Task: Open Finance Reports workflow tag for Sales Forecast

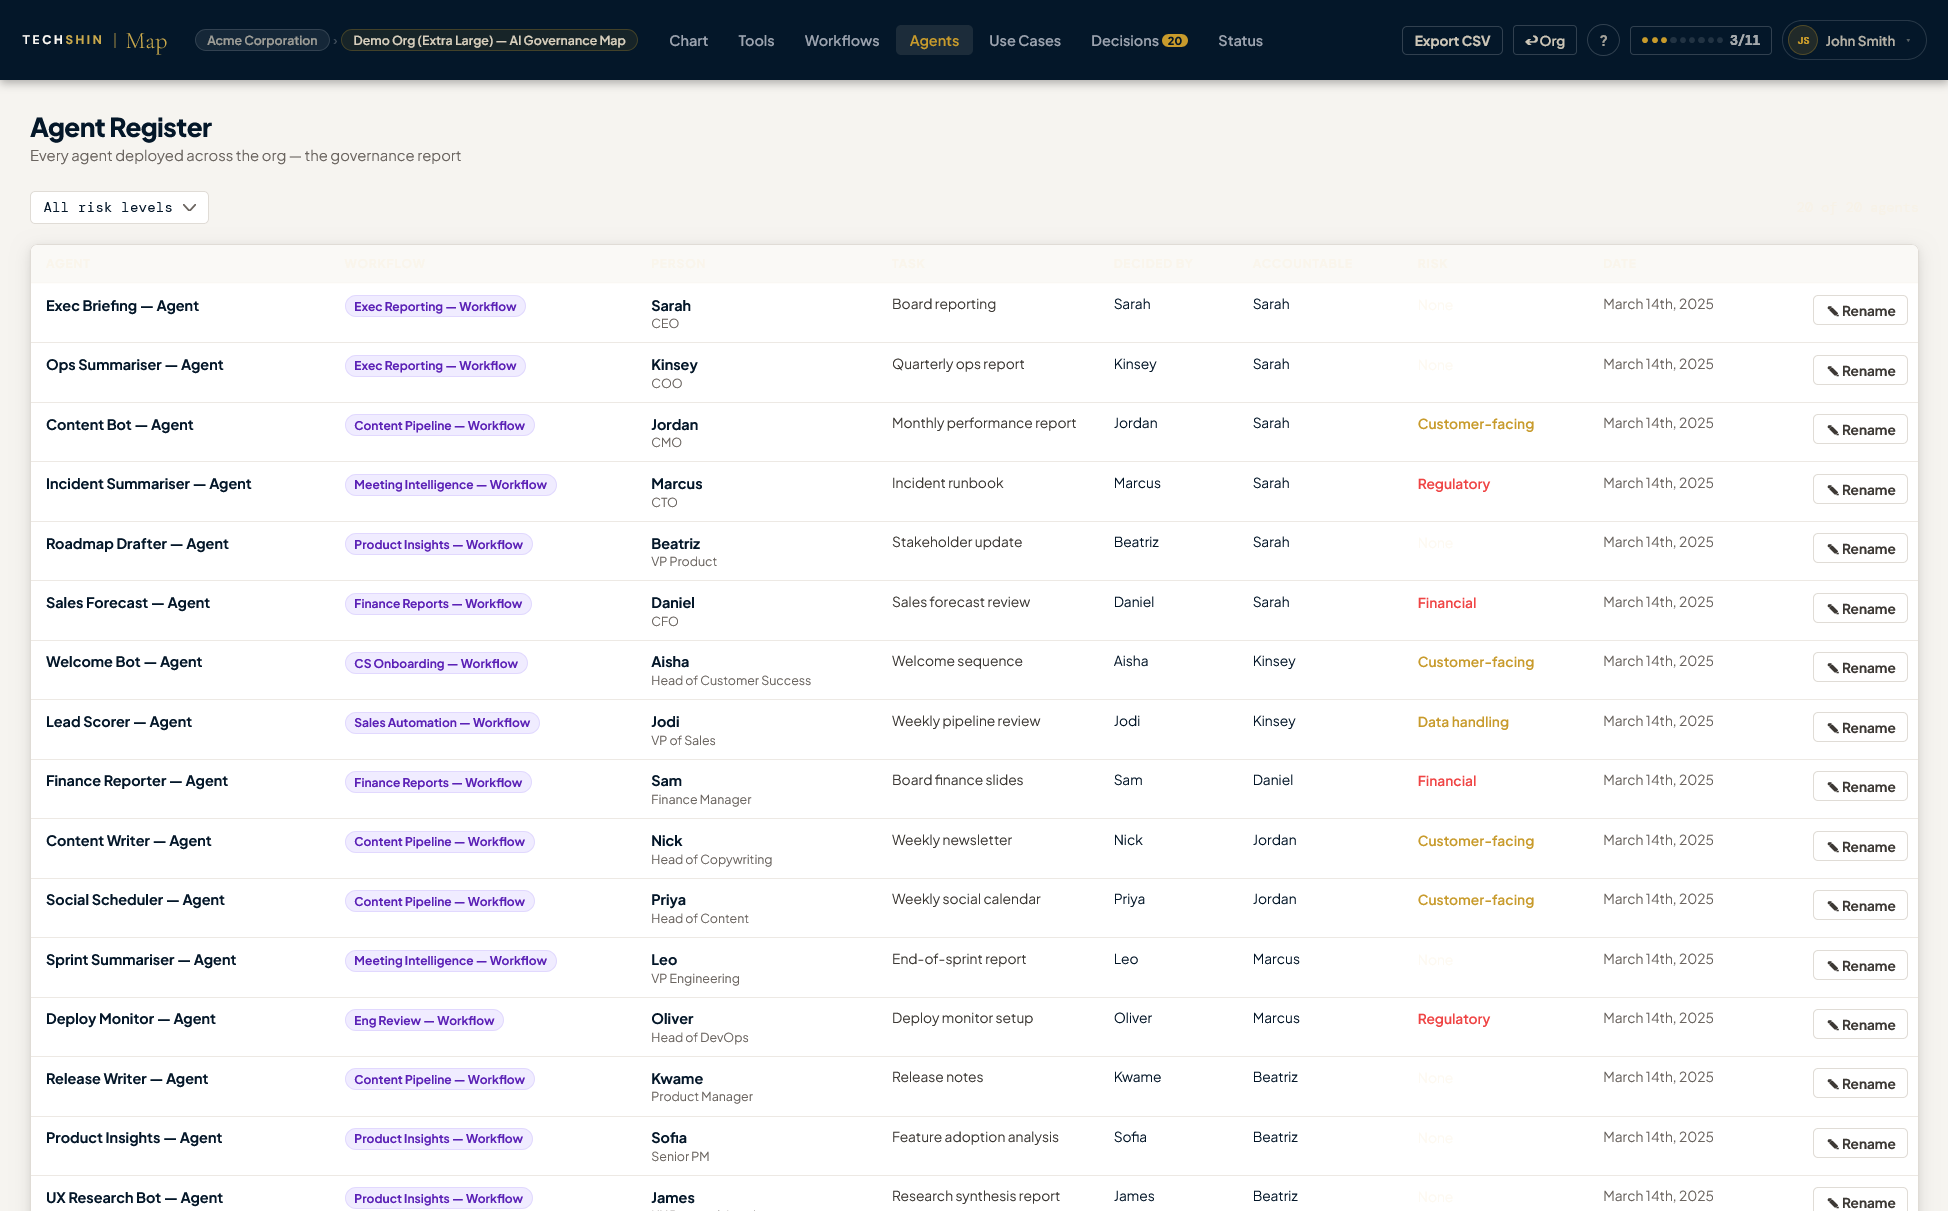Action: click(x=438, y=604)
